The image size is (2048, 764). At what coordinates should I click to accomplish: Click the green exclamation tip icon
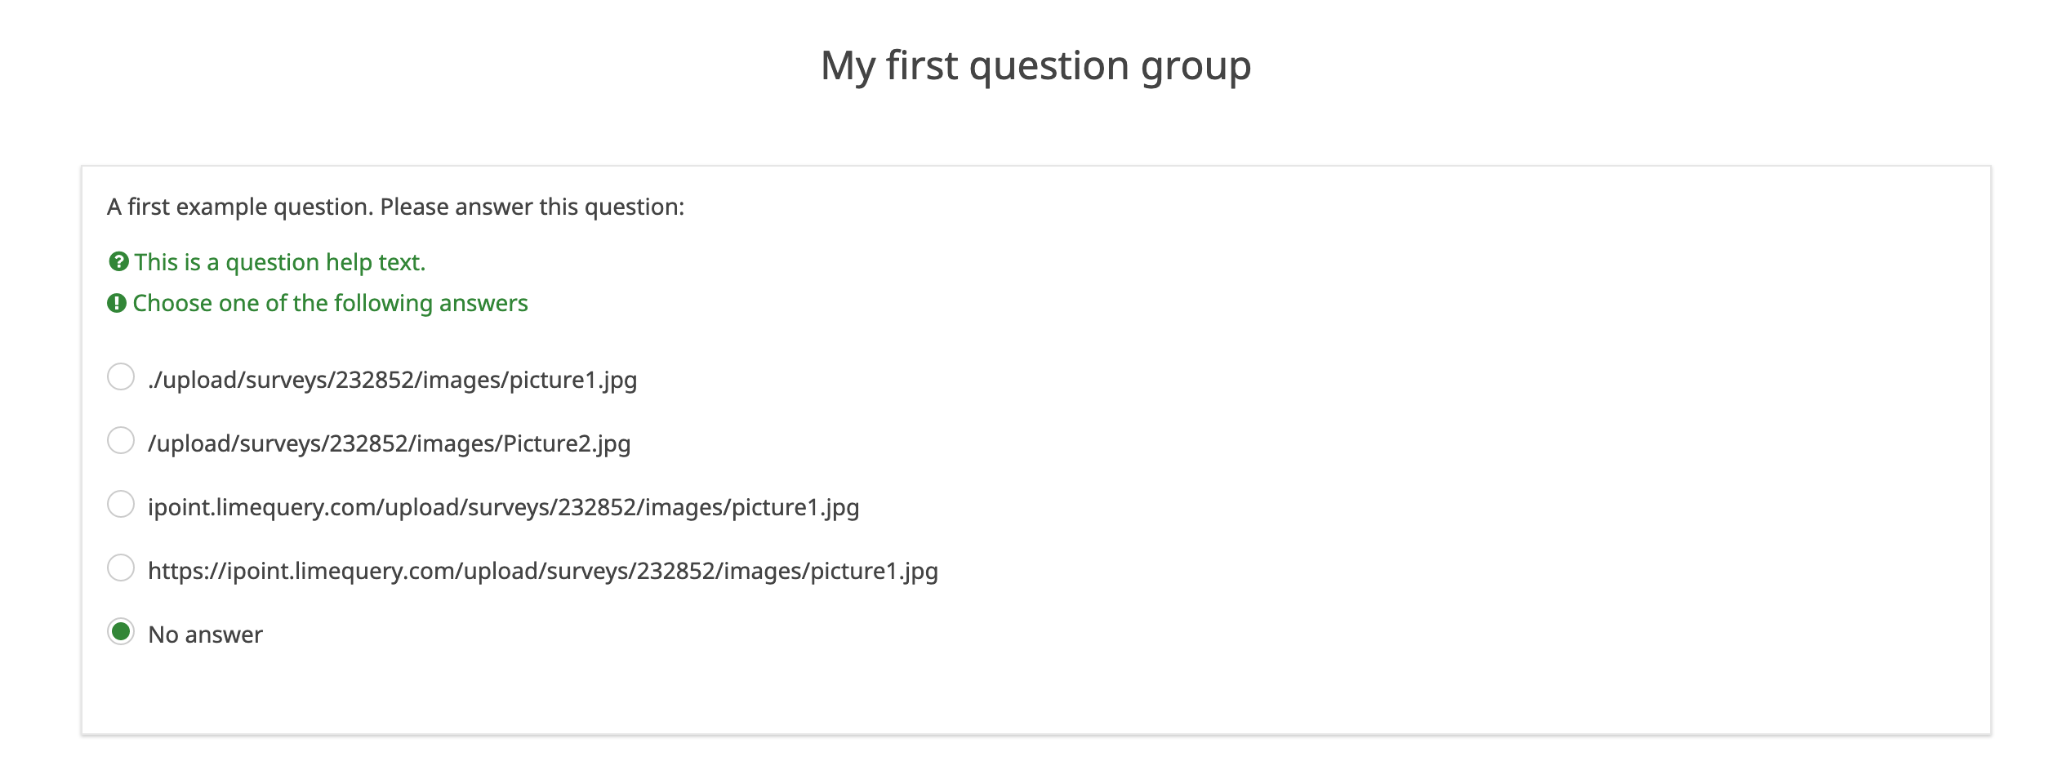coord(117,303)
